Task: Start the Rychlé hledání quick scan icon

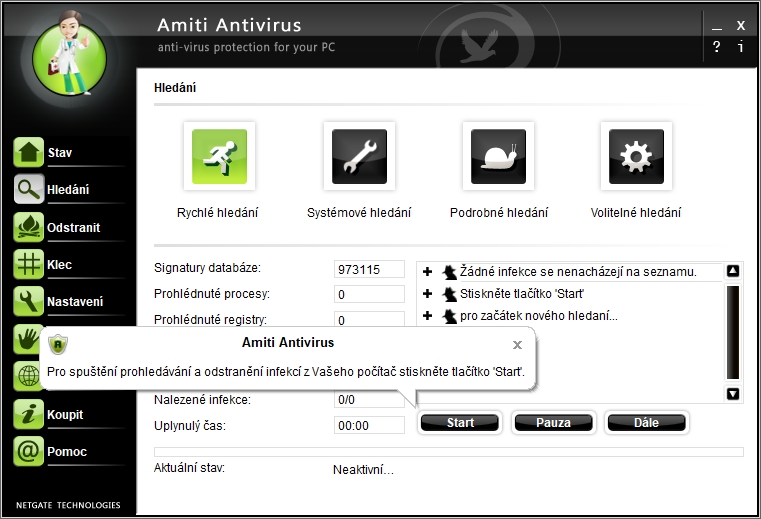Action: pos(219,156)
